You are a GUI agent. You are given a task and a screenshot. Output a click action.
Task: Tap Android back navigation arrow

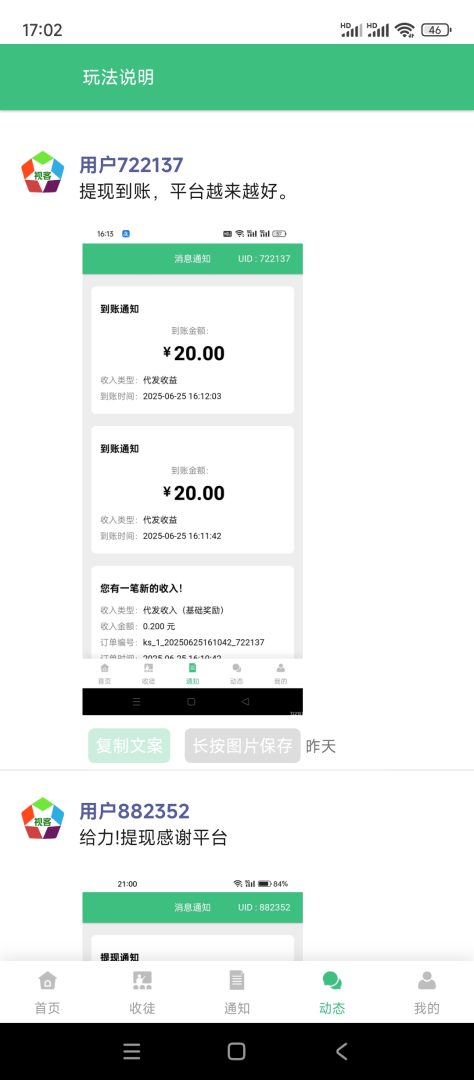(x=342, y=1051)
